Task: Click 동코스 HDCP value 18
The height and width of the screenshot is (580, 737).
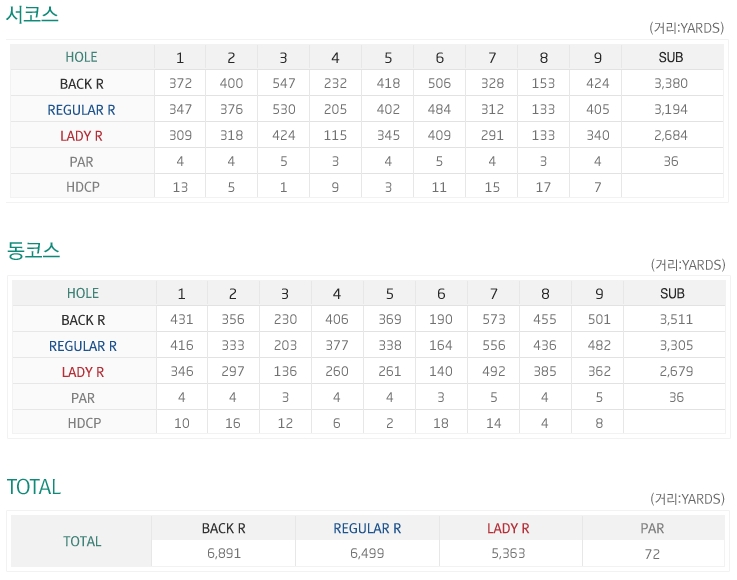Action: 441,423
